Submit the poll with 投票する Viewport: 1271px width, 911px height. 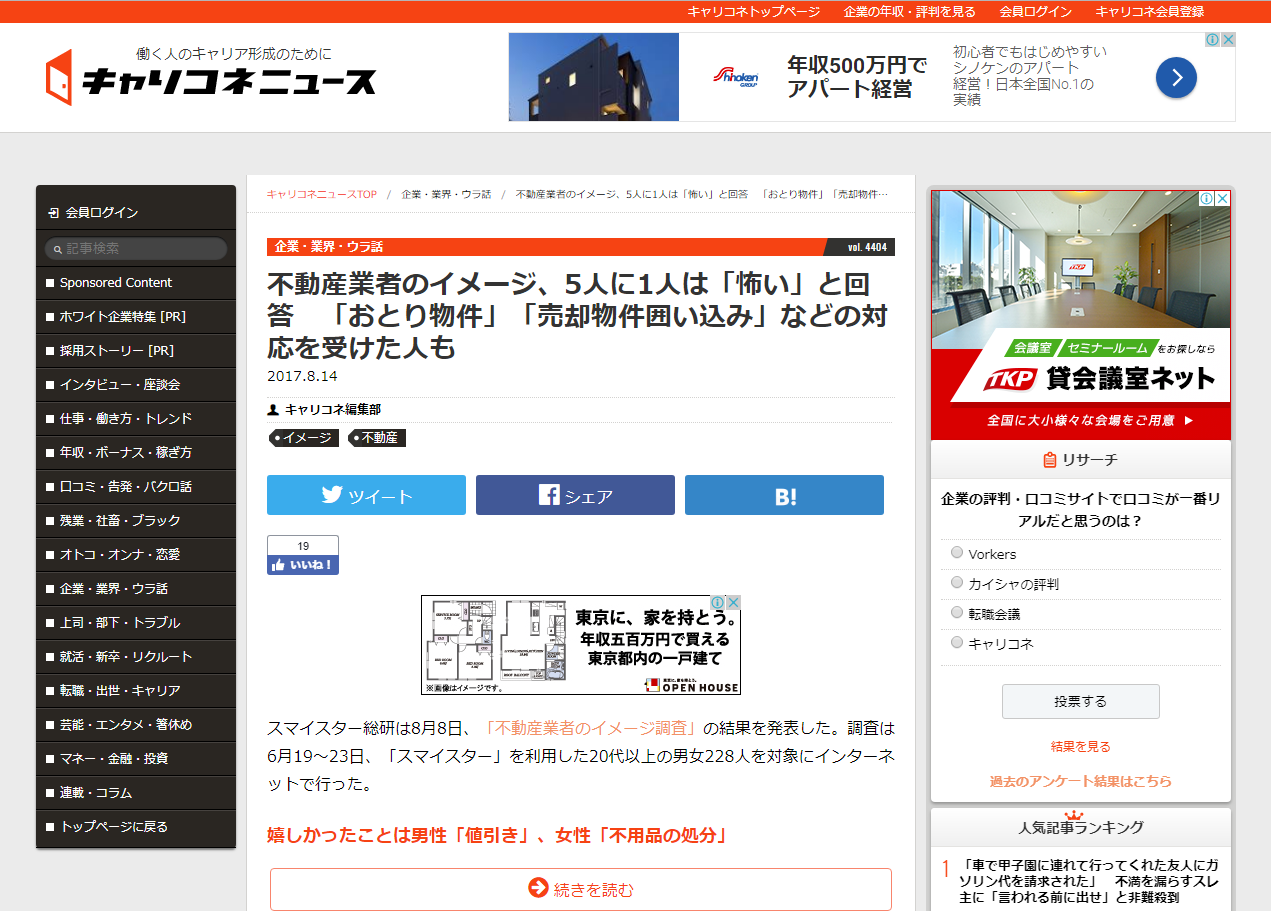coord(1080,701)
